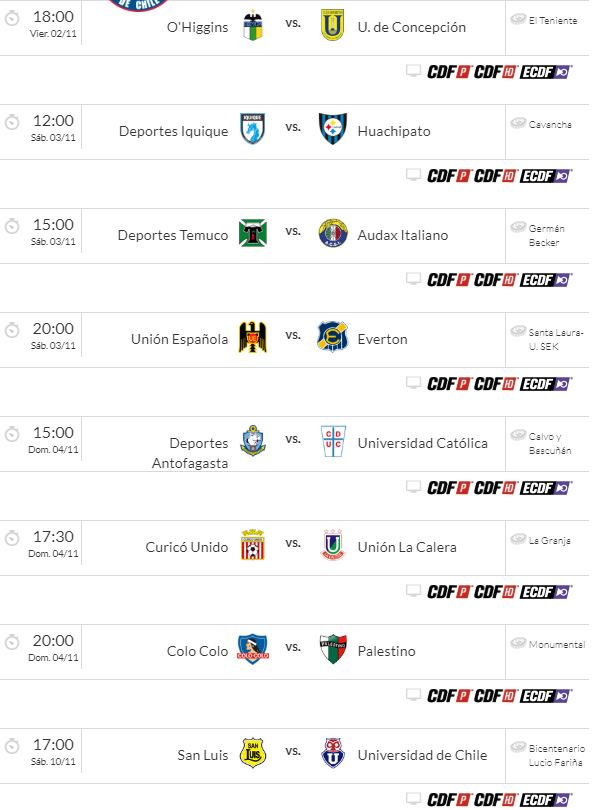Click the Deportes Antofagasta team name
This screenshot has width=607, height=810.
[190, 453]
